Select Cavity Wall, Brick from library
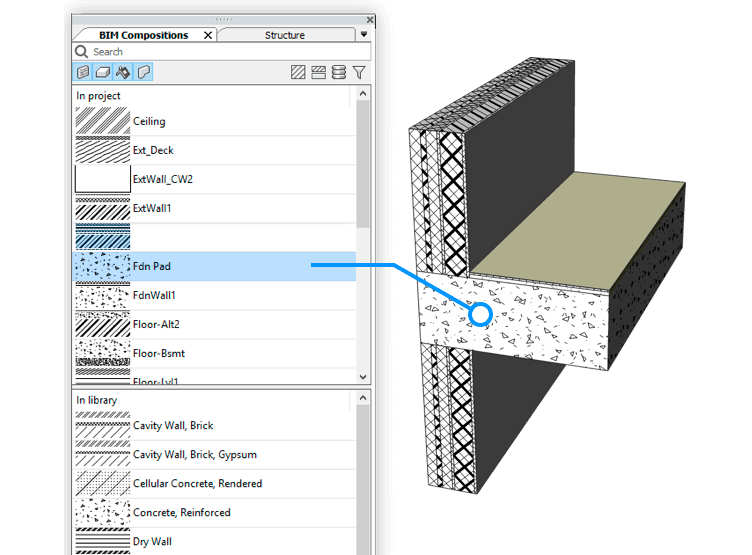The height and width of the screenshot is (555, 752). pos(214,425)
